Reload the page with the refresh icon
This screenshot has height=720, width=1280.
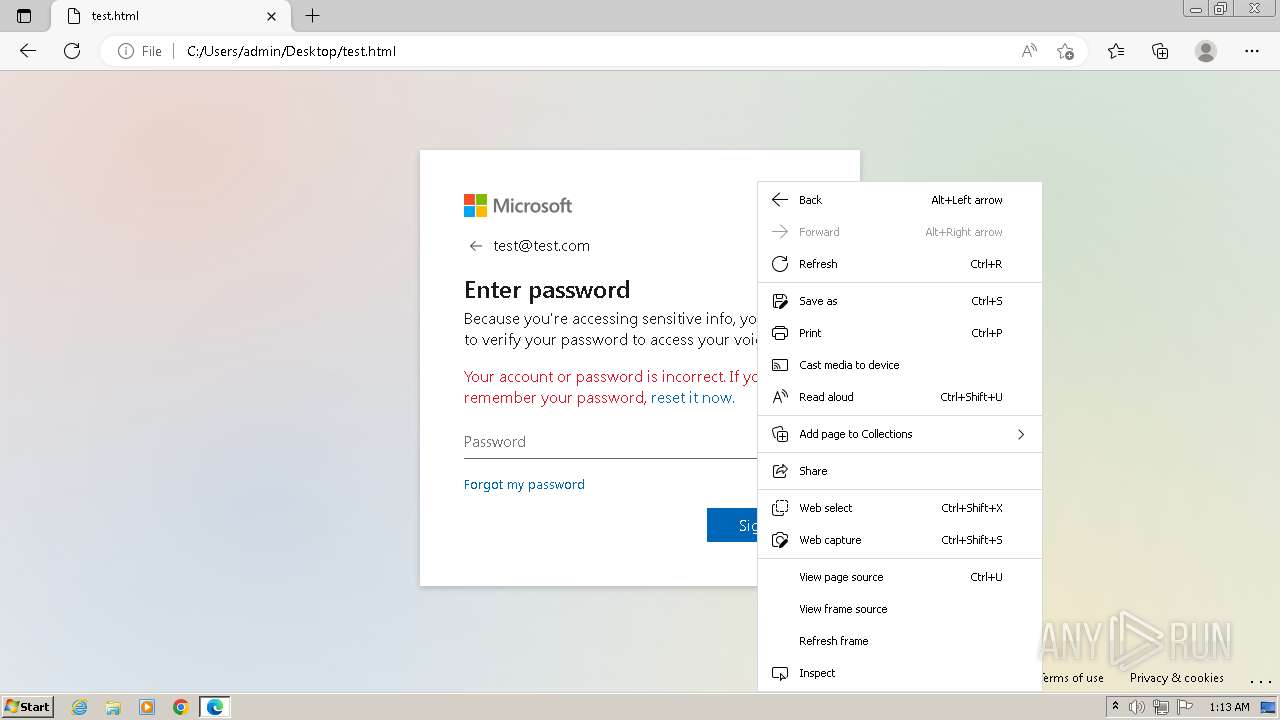point(72,51)
